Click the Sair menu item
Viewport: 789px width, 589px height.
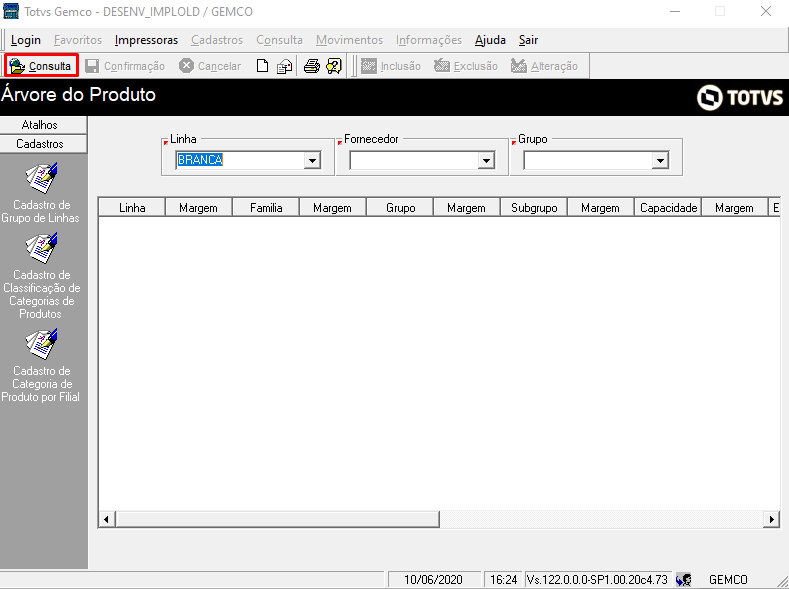(x=528, y=40)
